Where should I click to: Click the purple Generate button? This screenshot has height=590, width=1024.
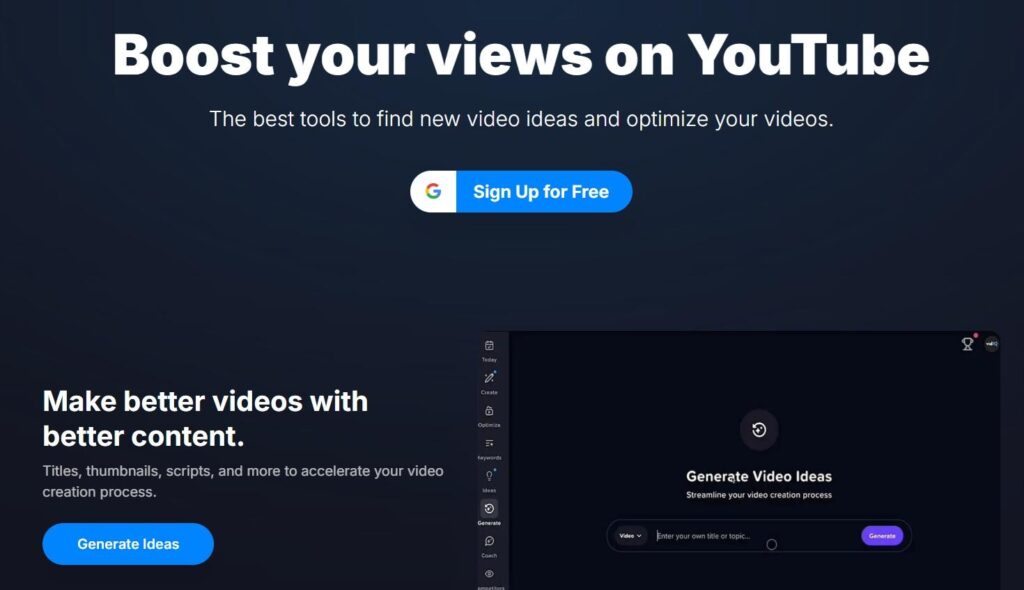[882, 536]
